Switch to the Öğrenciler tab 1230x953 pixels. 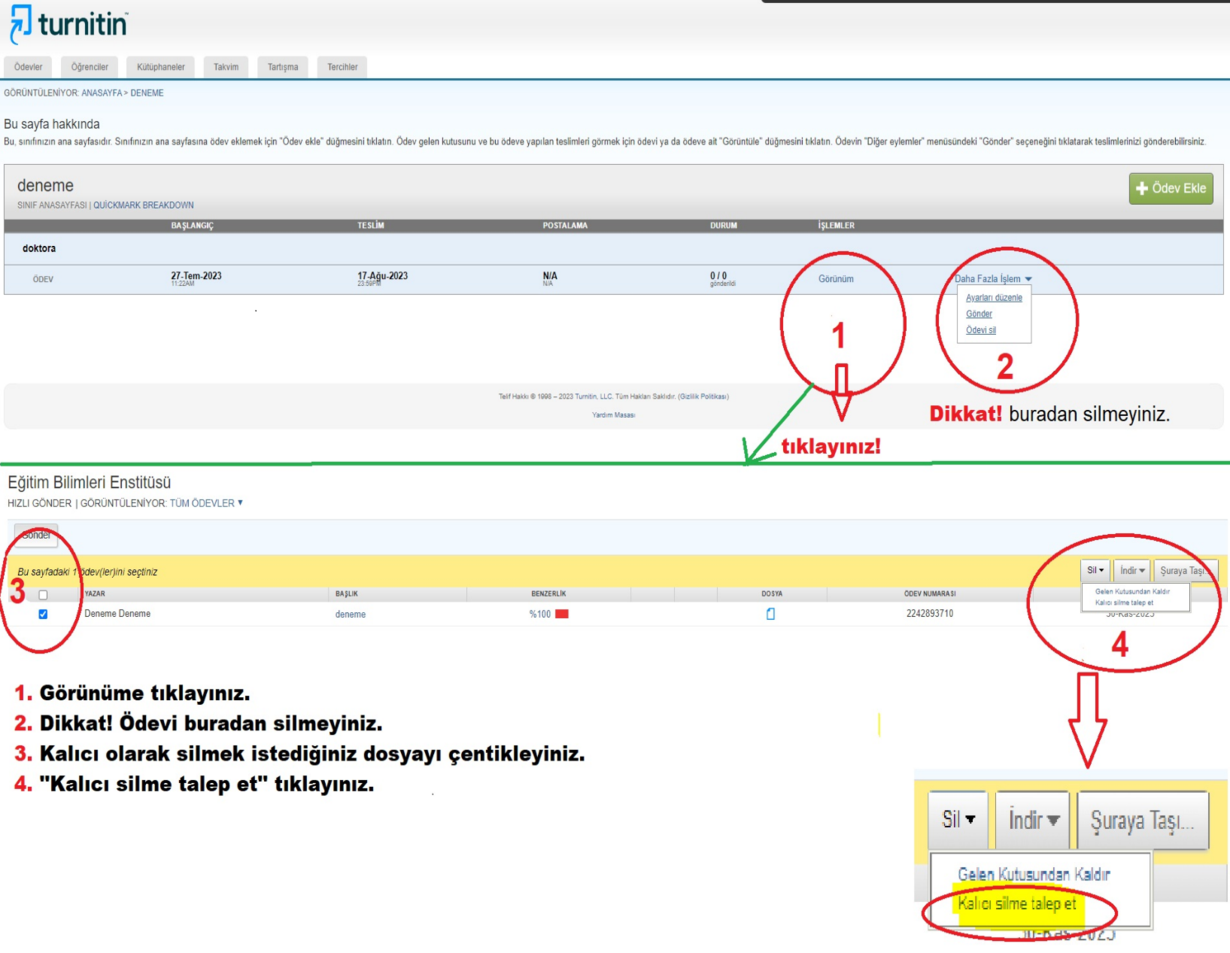(x=90, y=67)
